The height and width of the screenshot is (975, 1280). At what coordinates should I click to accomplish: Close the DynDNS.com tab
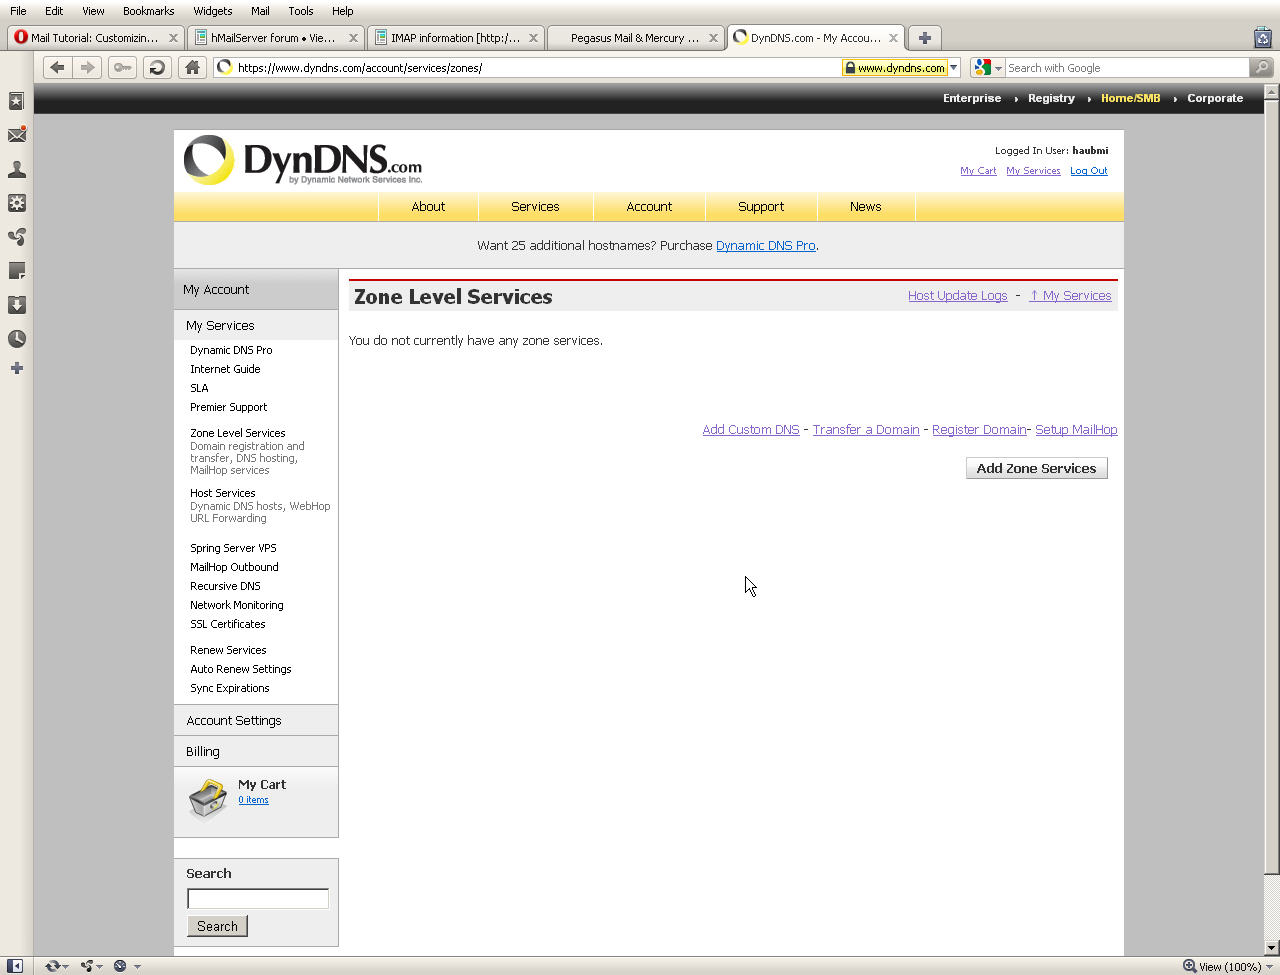click(x=893, y=38)
